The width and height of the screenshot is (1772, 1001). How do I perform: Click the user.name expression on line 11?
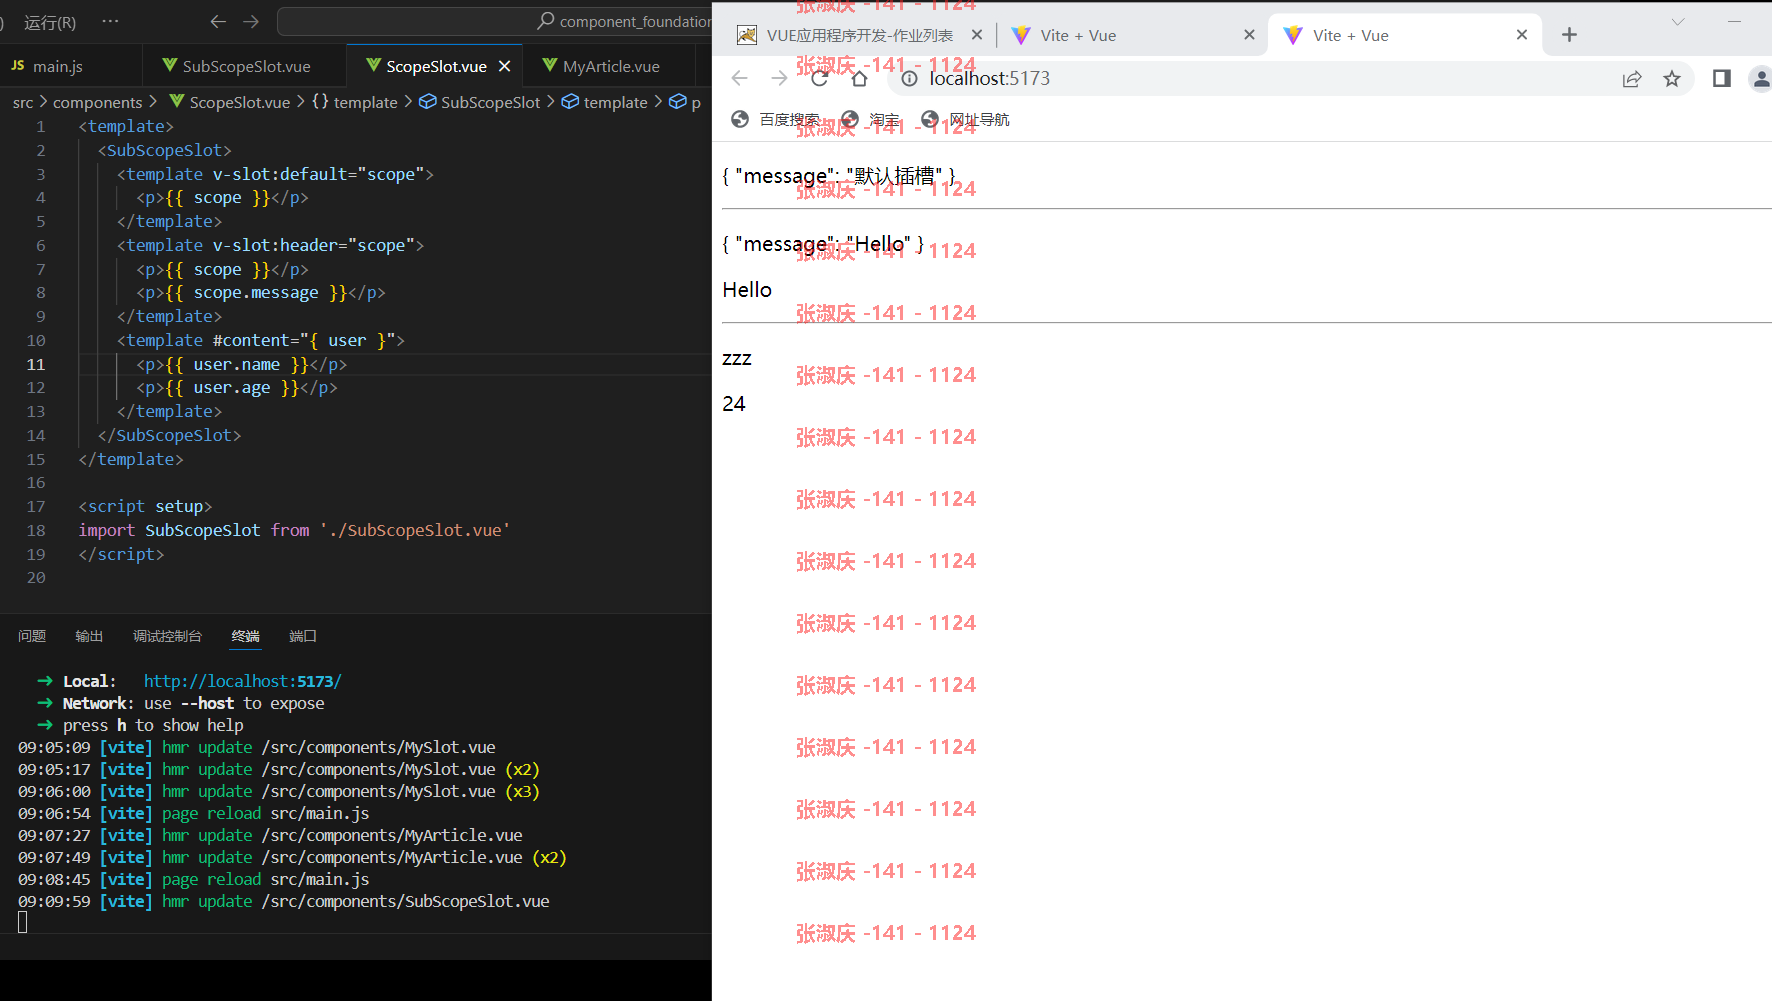click(x=236, y=364)
